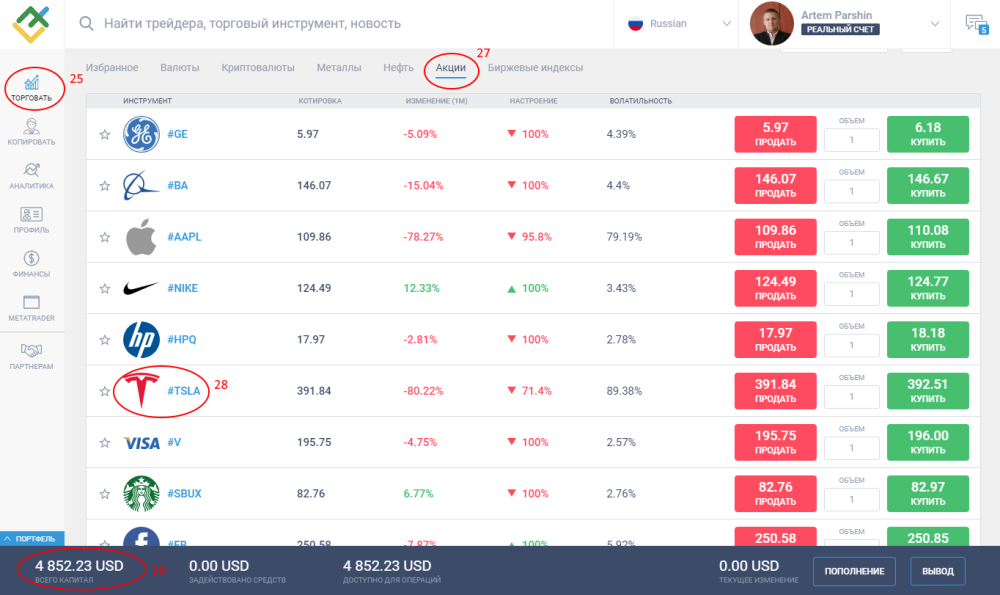Click the search magnifier icon
The image size is (1000, 595).
tap(86, 24)
